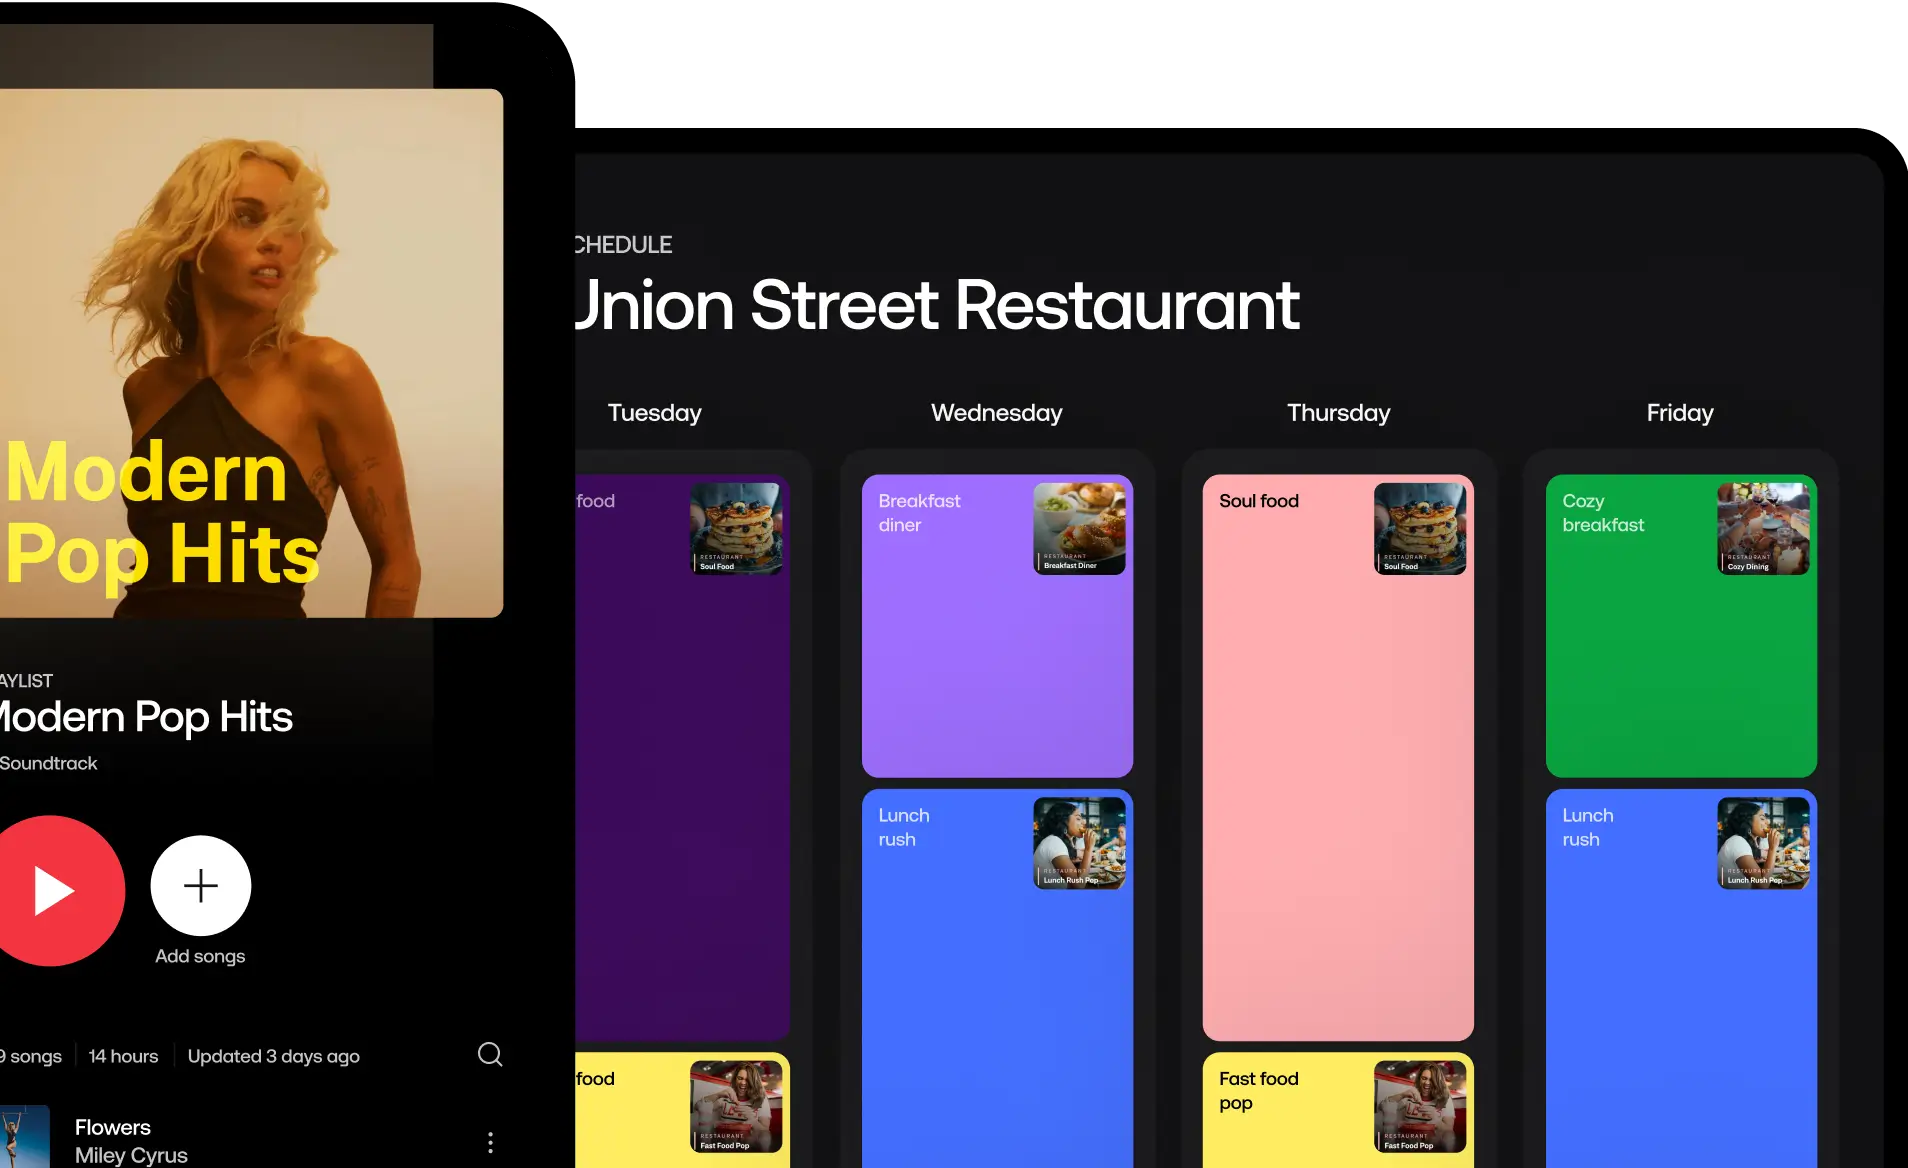
Task: Open the Soundtrack author link
Action: (x=49, y=763)
